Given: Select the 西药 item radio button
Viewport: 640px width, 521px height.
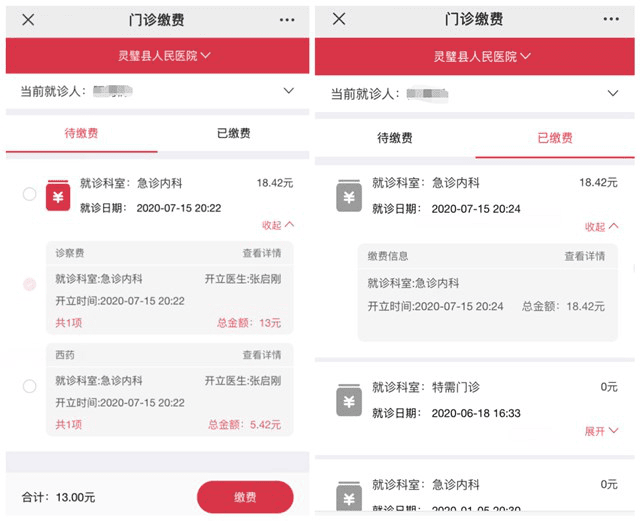Looking at the screenshot, I should [x=30, y=386].
